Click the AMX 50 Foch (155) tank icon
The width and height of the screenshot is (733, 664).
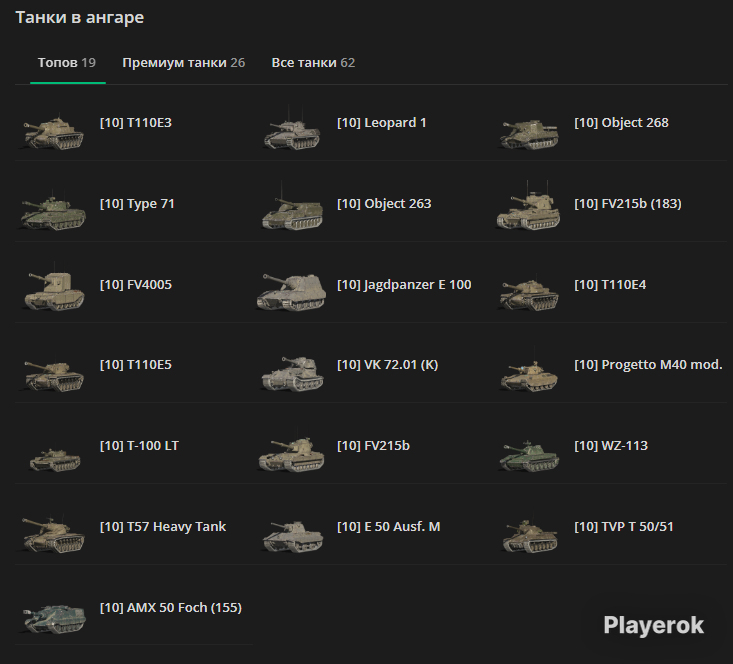(x=54, y=618)
